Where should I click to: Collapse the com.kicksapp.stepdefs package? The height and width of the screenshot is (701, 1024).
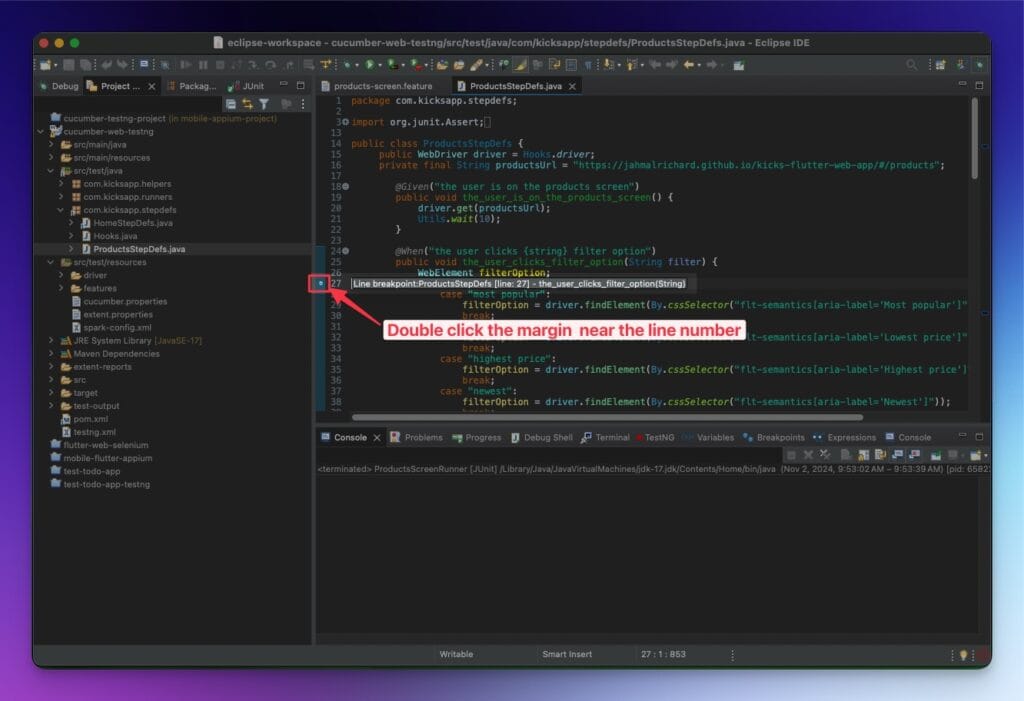[61, 210]
